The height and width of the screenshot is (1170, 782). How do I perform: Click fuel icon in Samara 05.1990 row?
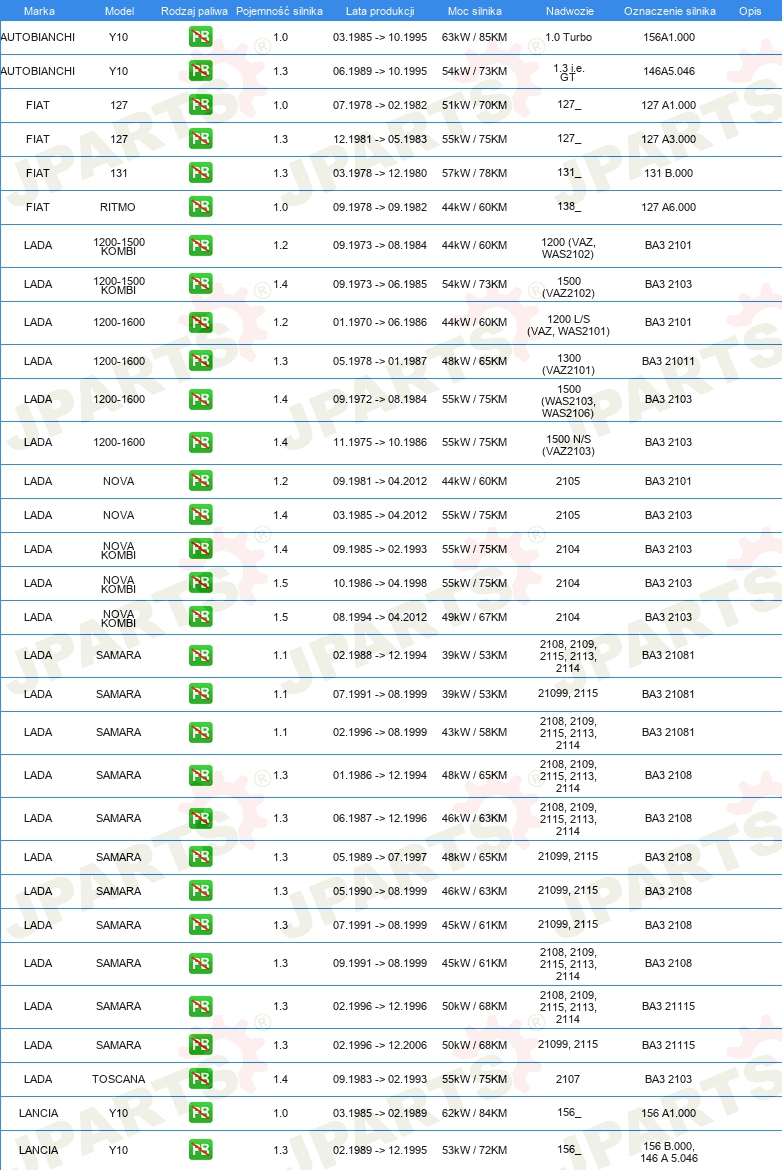(x=201, y=891)
